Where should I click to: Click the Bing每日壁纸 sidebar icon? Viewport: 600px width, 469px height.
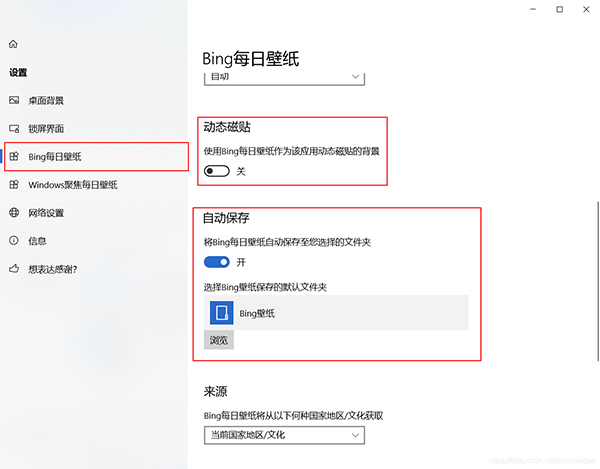14,156
